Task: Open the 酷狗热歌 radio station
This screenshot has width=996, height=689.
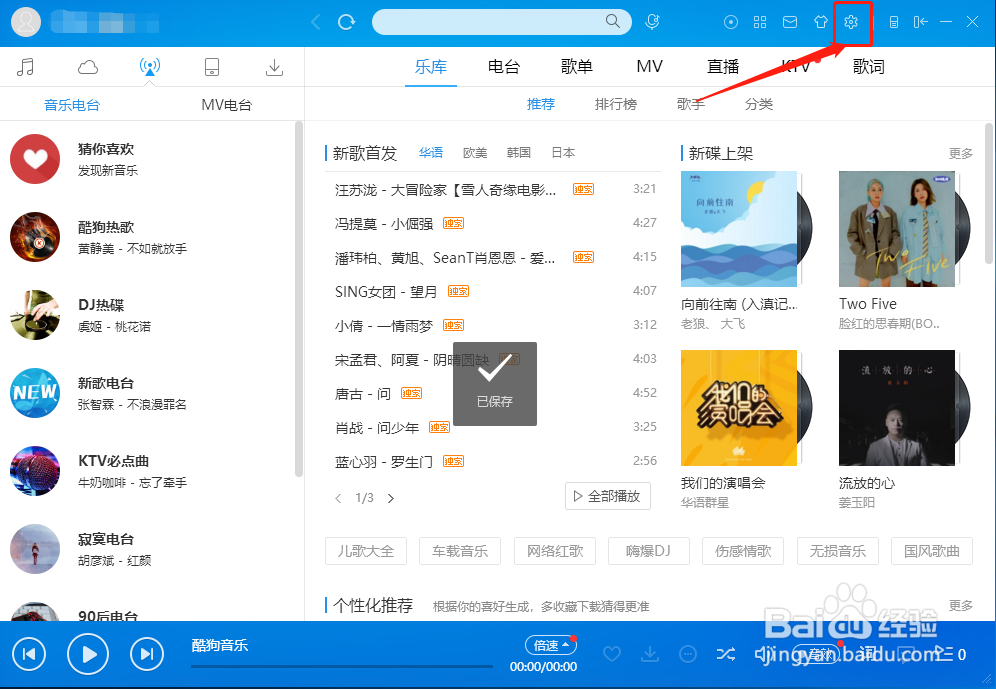Action: click(149, 237)
